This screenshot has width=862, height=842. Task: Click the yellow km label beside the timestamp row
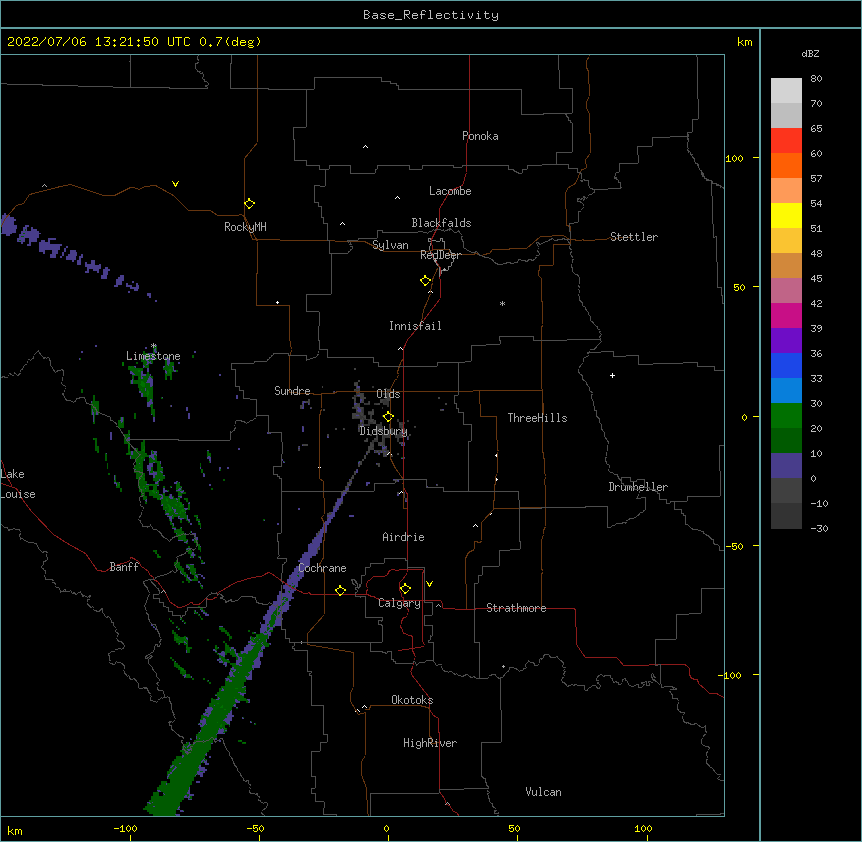[x=744, y=42]
